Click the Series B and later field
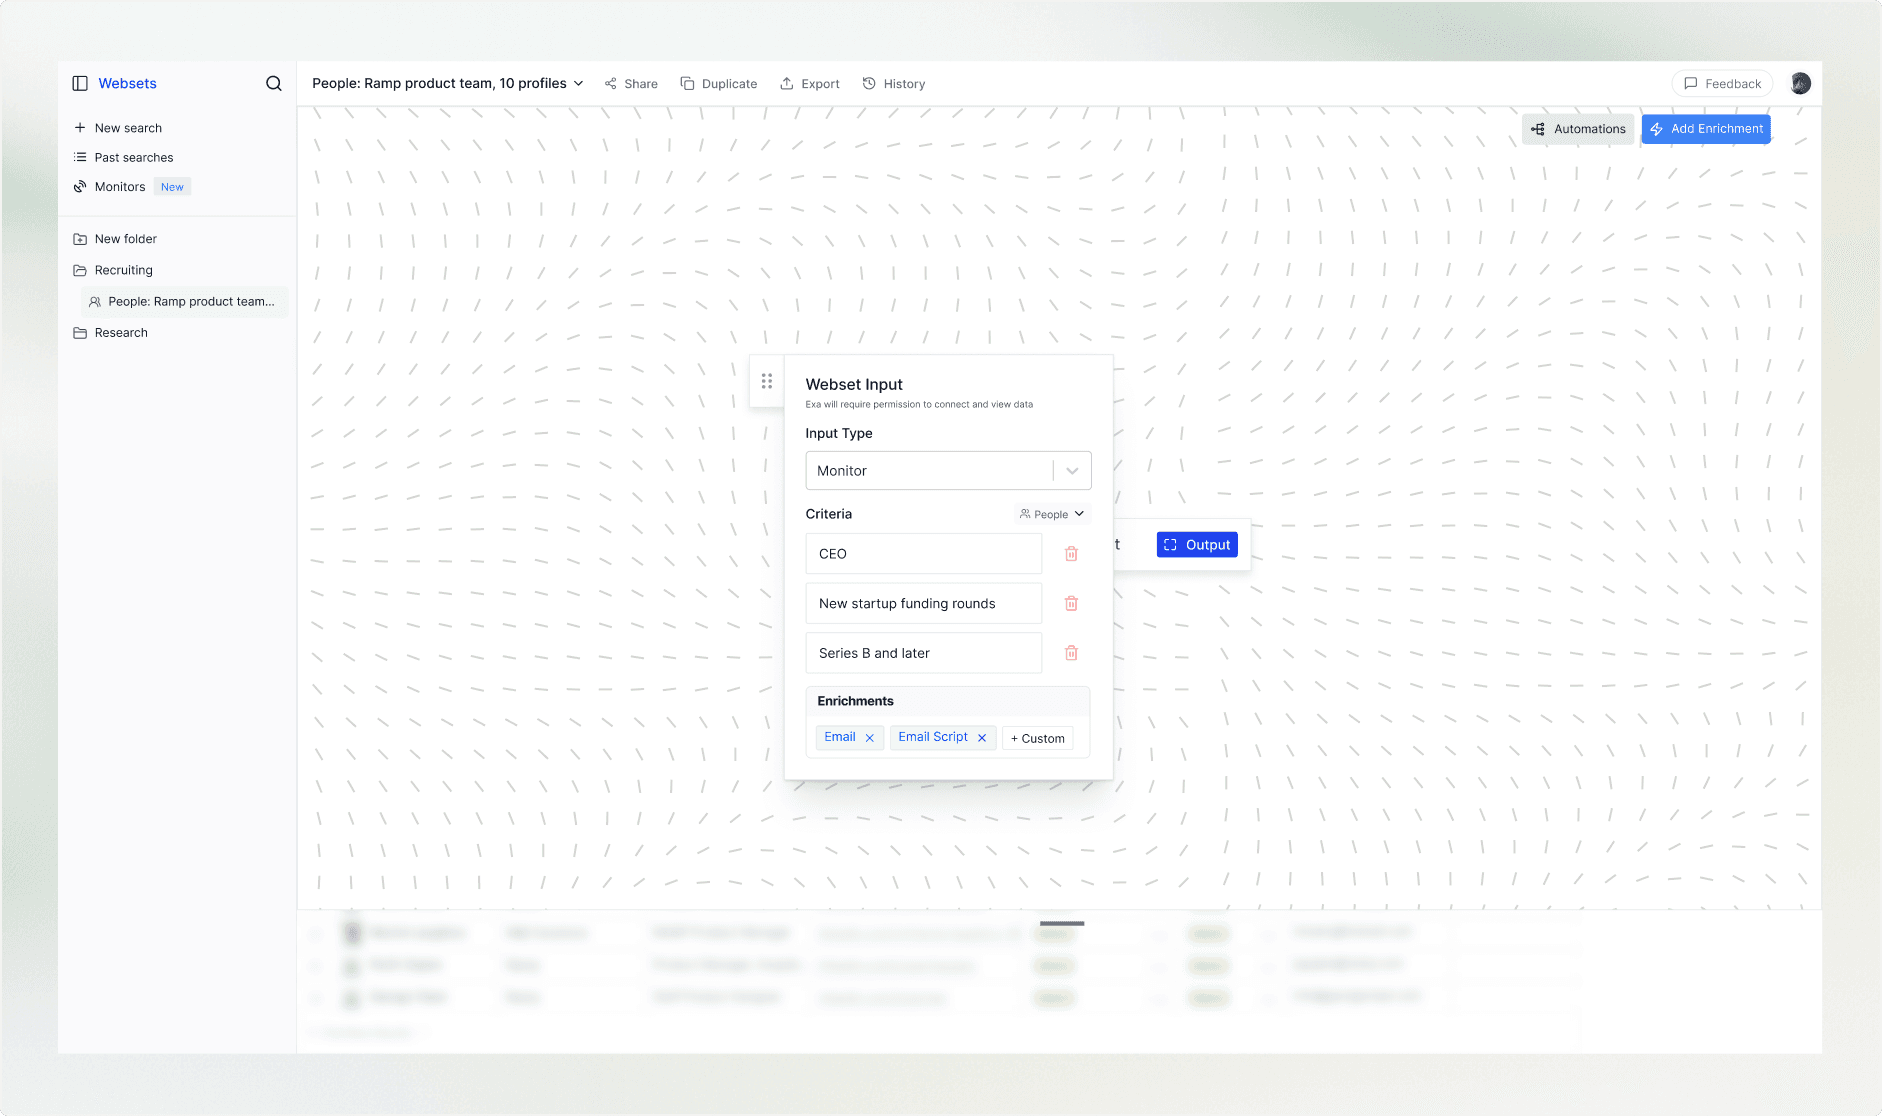Screen dimensions: 1882x1116 (x=923, y=653)
